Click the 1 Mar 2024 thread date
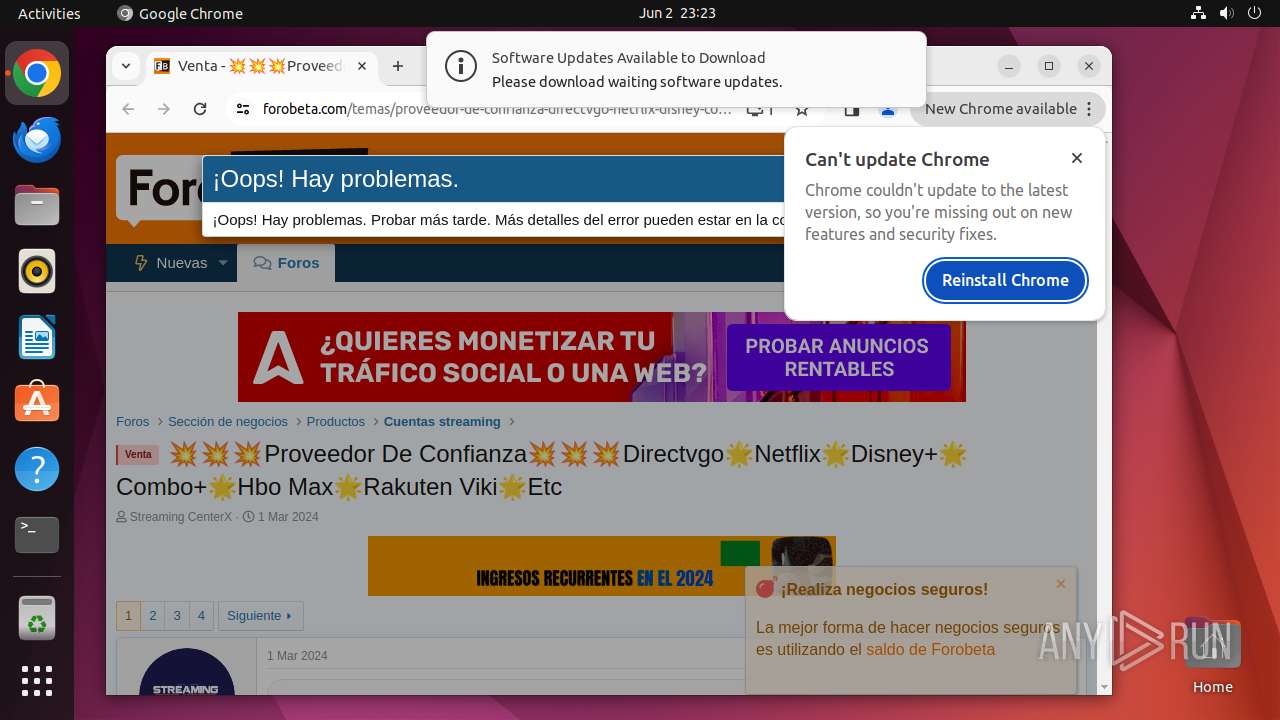 [x=288, y=517]
